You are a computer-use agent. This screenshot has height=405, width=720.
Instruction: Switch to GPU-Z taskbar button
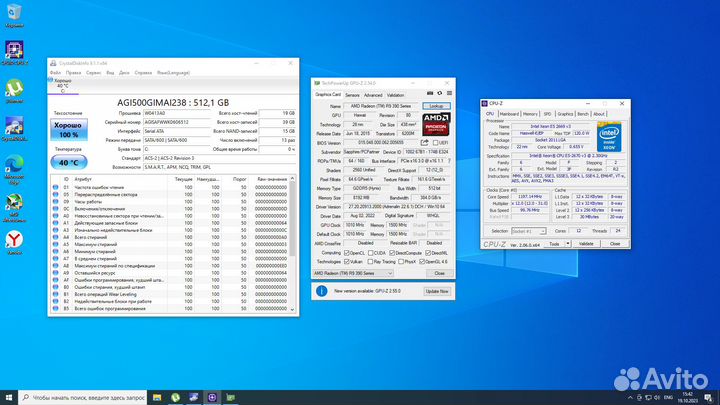pyautogui.click(x=231, y=397)
